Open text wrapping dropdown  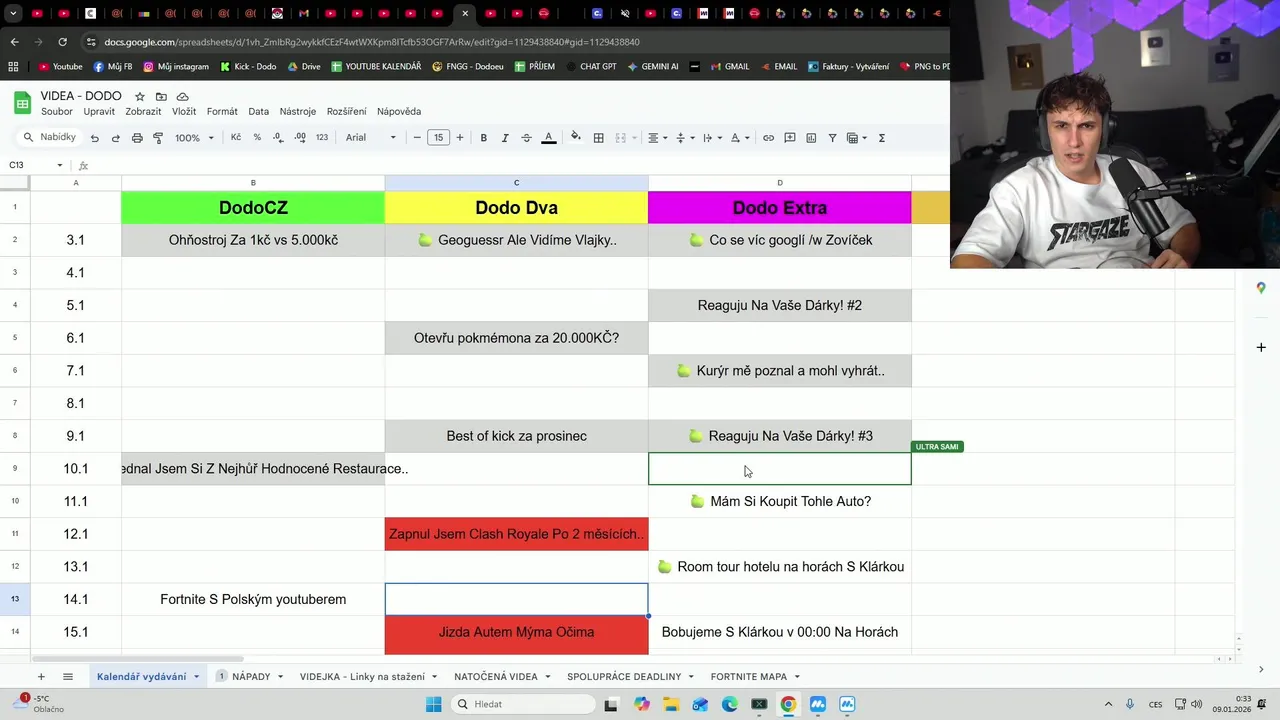[x=711, y=138]
